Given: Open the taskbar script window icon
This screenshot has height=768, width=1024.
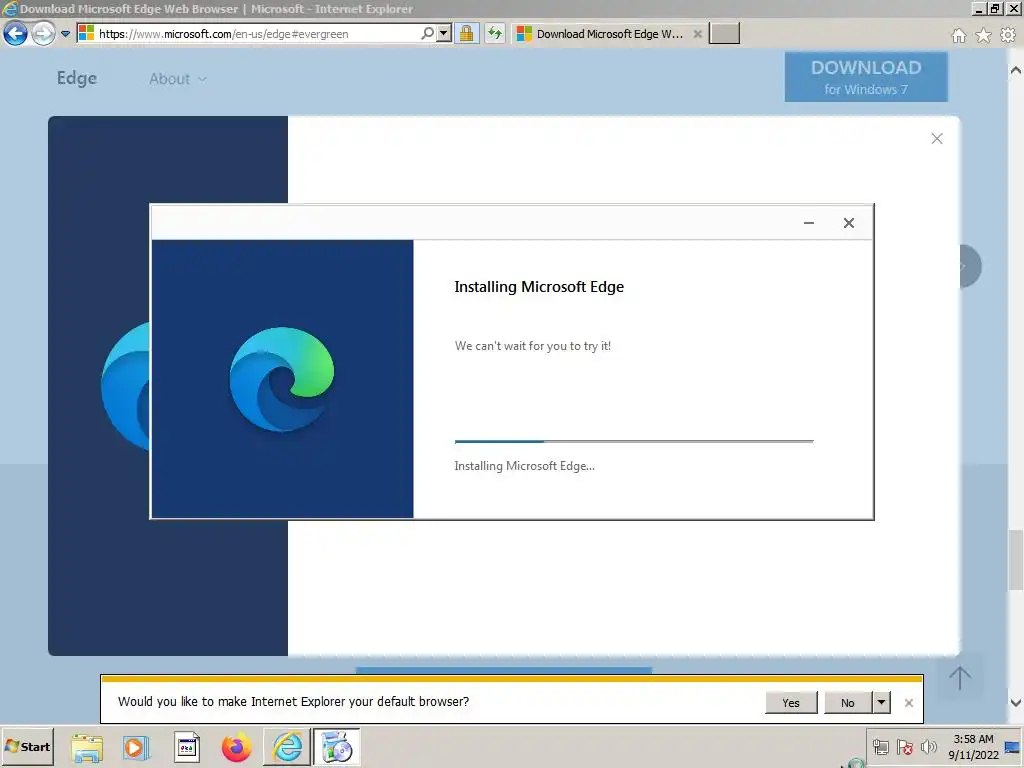Looking at the screenshot, I should [x=187, y=747].
